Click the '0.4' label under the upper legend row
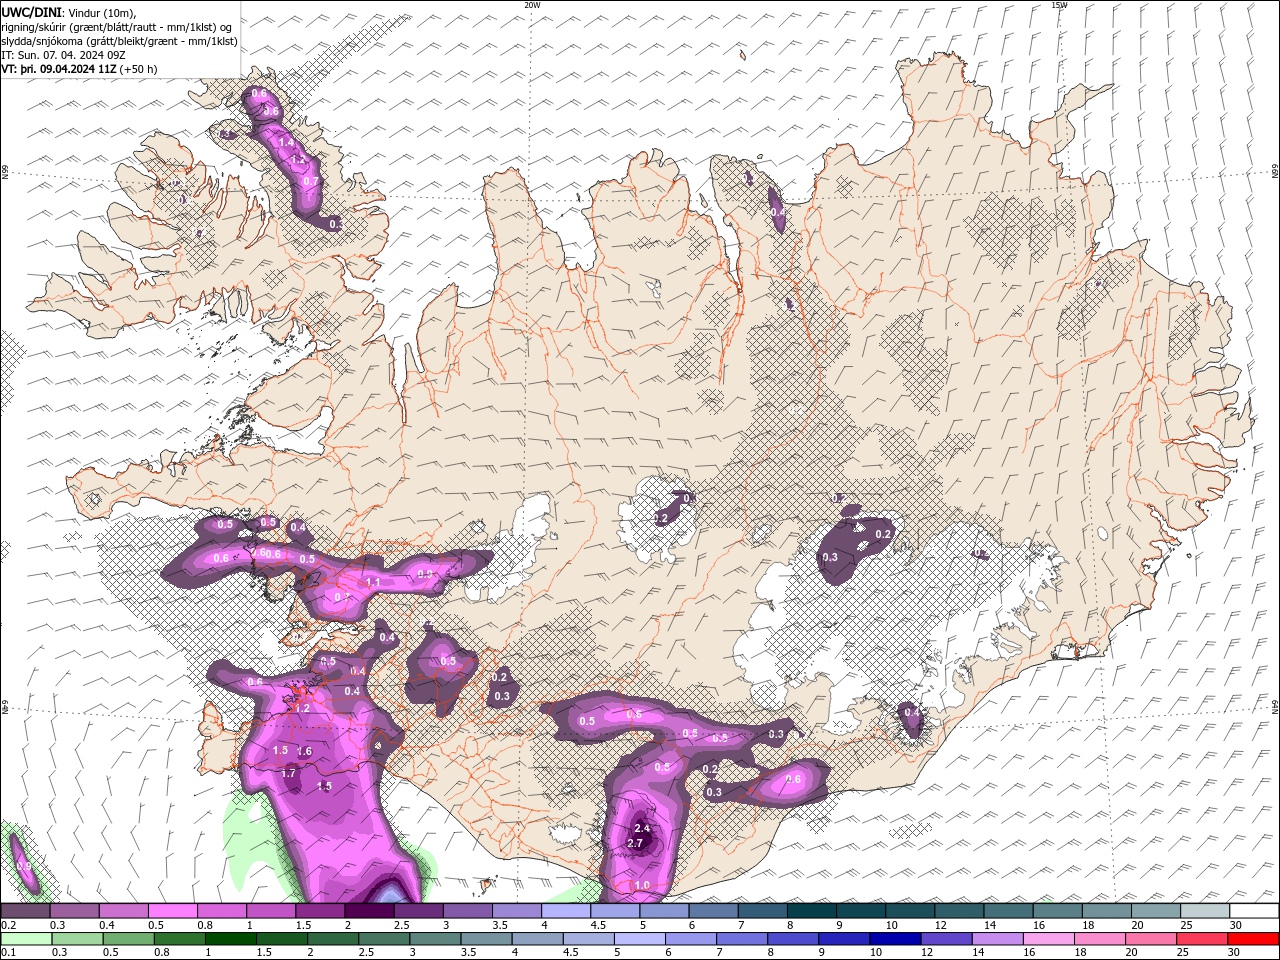 108,925
